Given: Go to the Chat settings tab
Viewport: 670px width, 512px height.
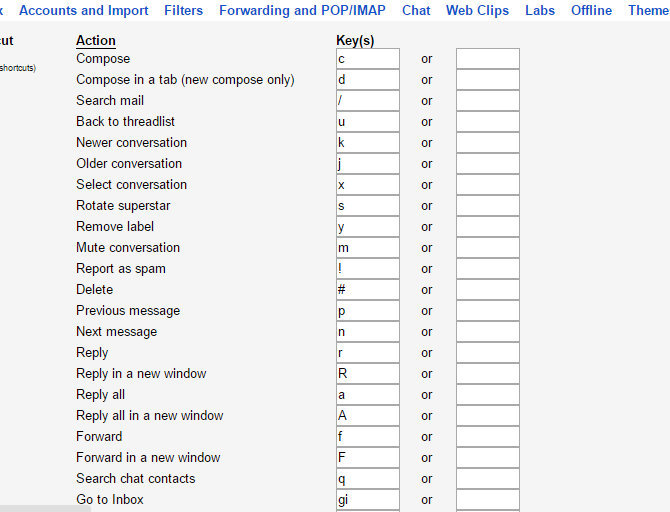Looking at the screenshot, I should [416, 11].
